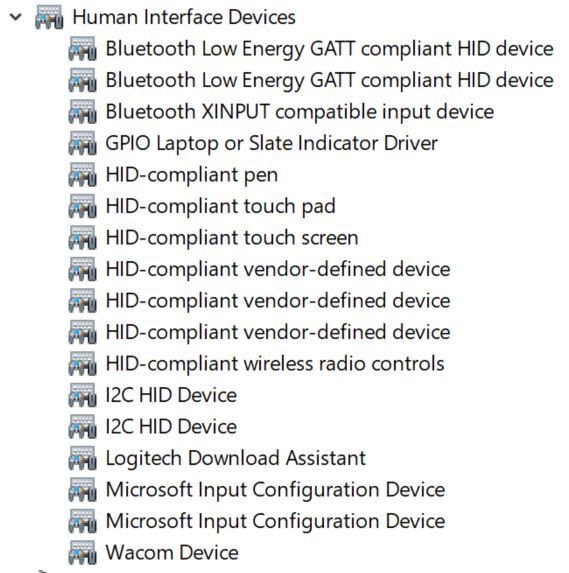
Task: Click the Human Interface Devices category icon
Action: point(49,17)
